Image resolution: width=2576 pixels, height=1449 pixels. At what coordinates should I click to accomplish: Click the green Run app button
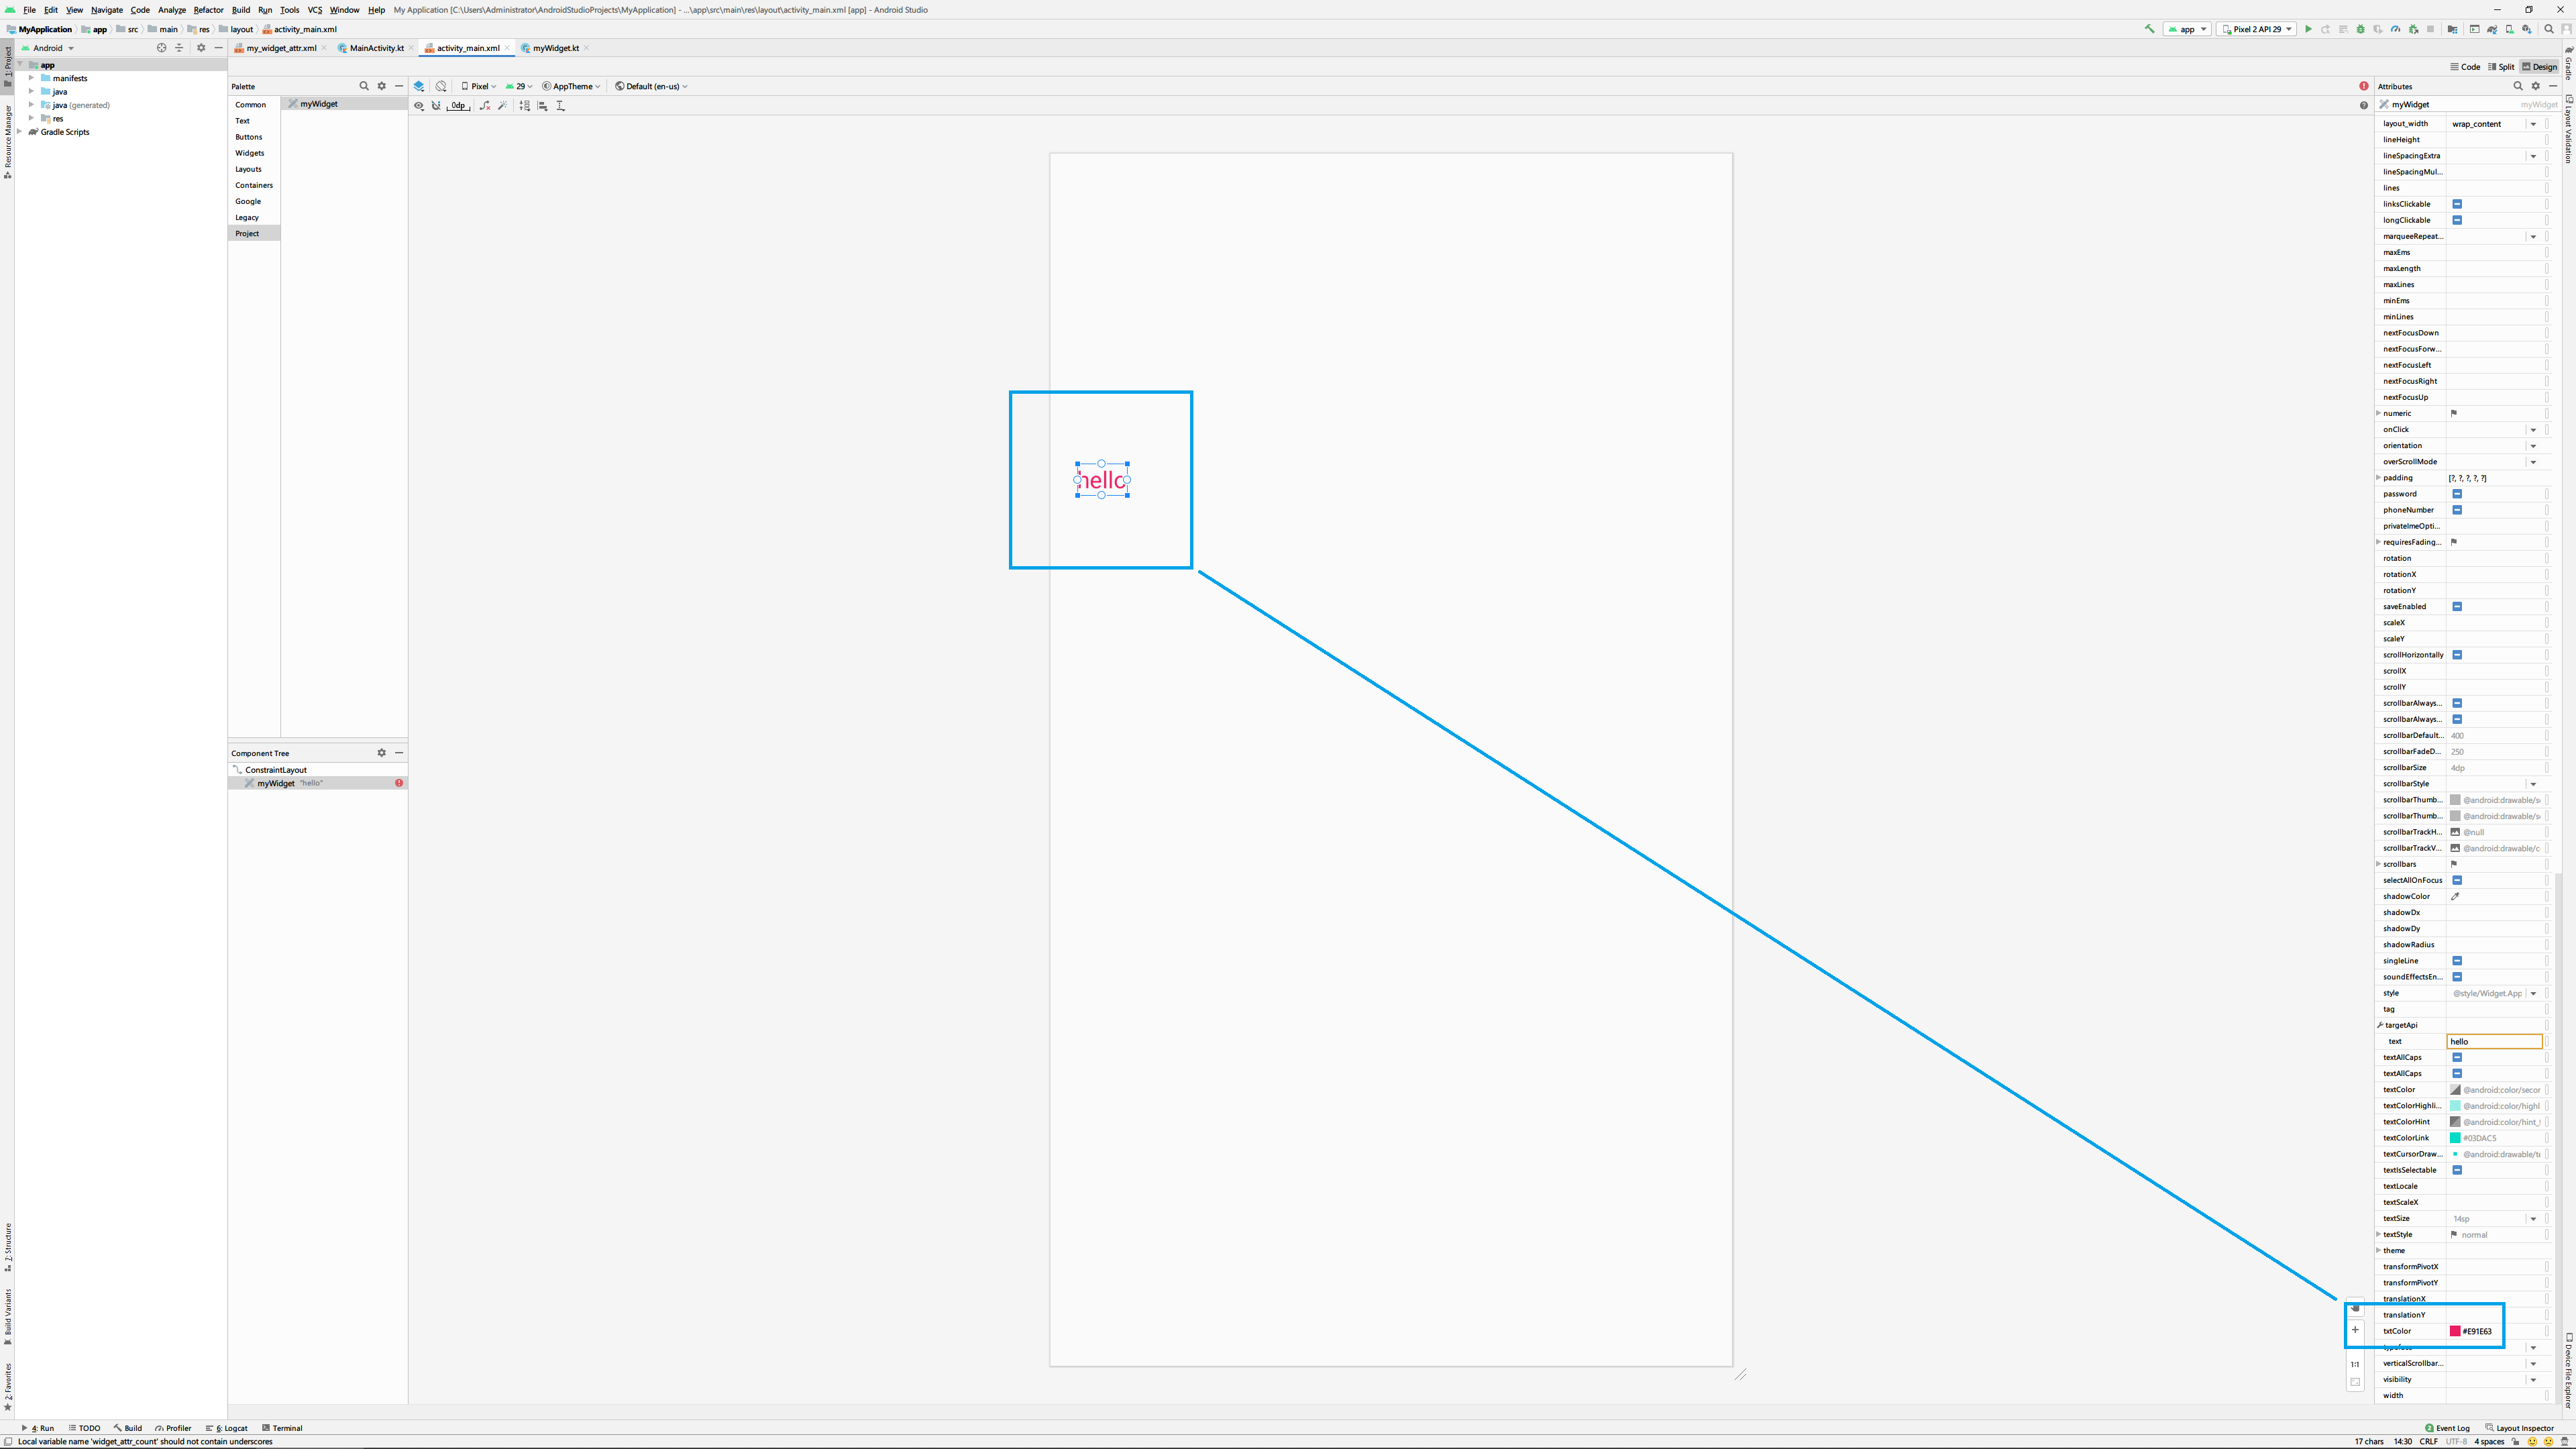(2308, 29)
